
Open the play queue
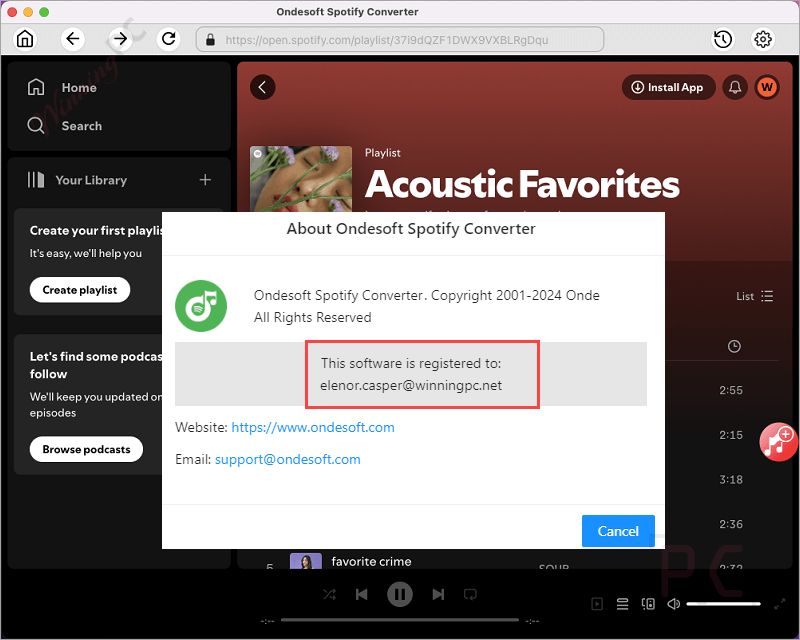pyautogui.click(x=622, y=604)
